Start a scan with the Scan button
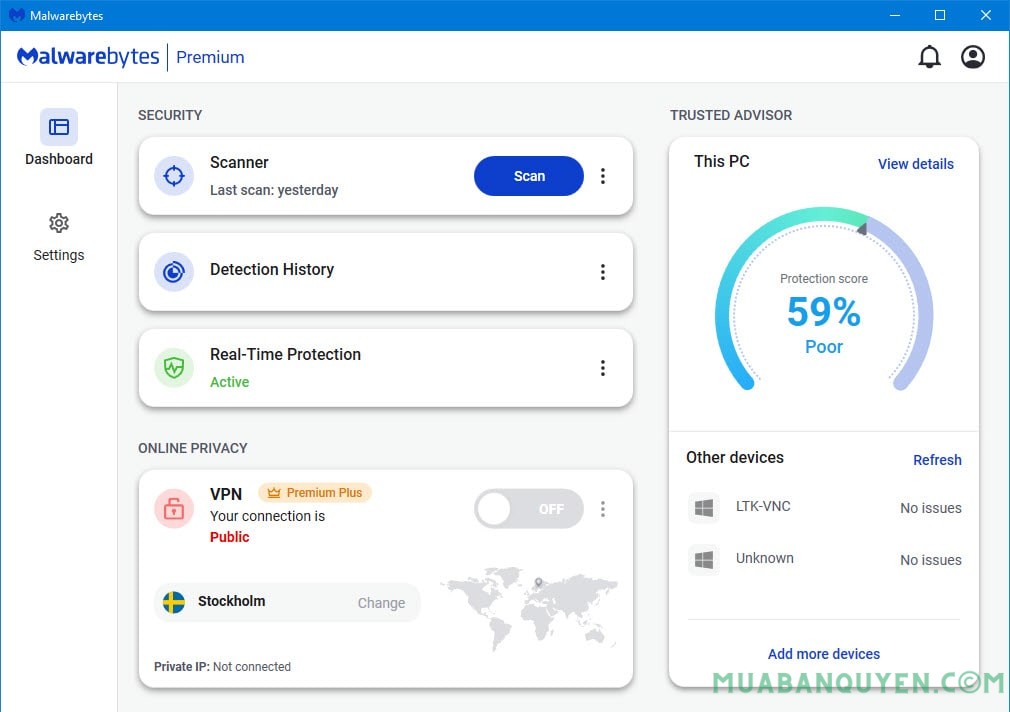 coord(529,176)
